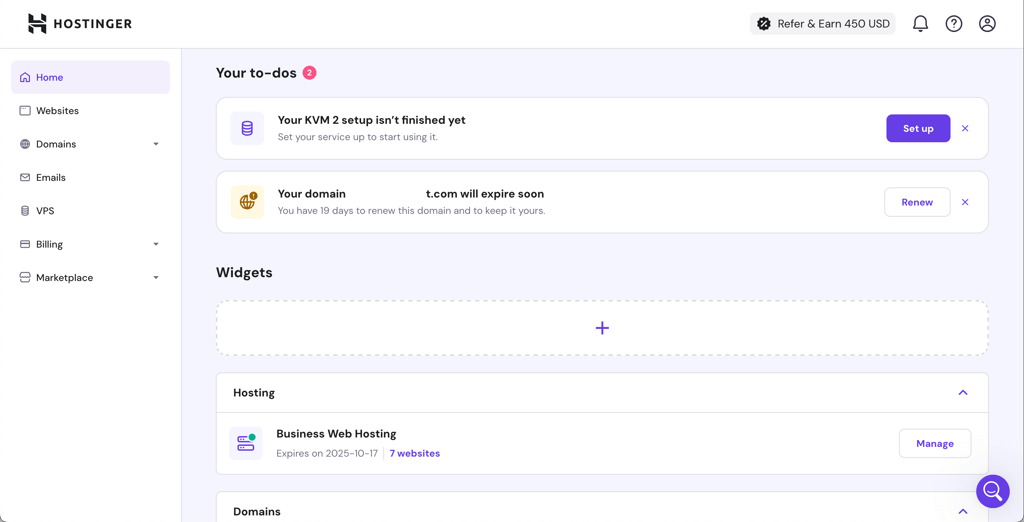The width and height of the screenshot is (1024, 522).
Task: Open the search chat bubble button
Action: pos(993,491)
